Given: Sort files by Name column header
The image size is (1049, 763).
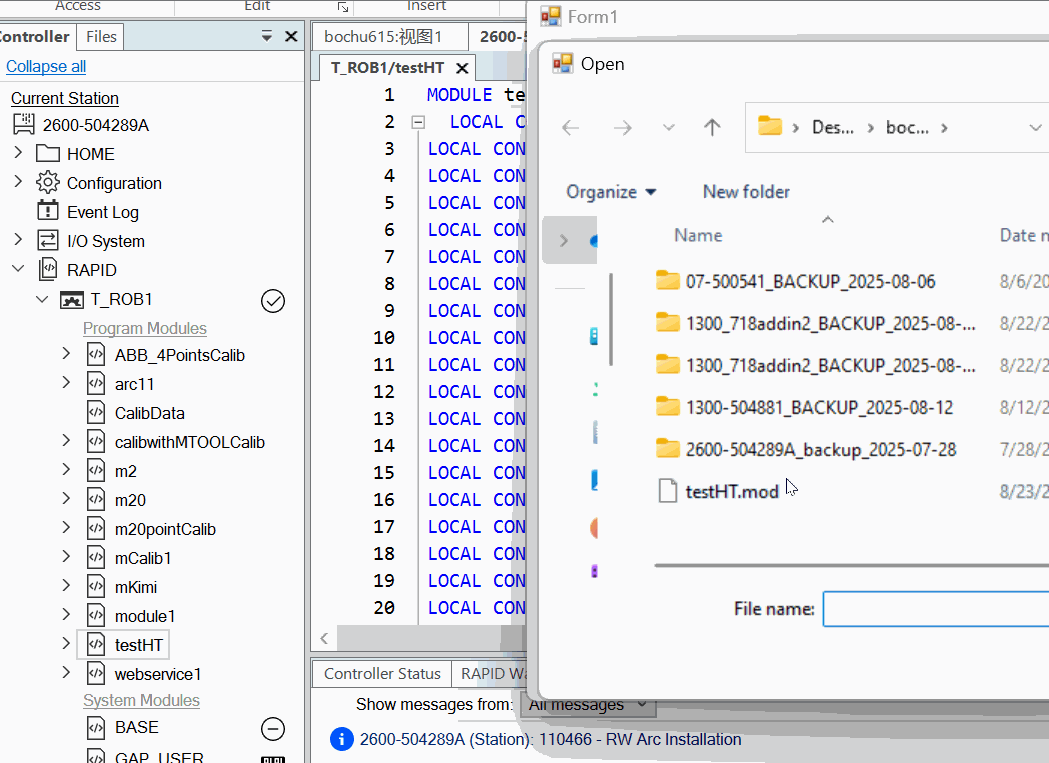Looking at the screenshot, I should point(698,235).
